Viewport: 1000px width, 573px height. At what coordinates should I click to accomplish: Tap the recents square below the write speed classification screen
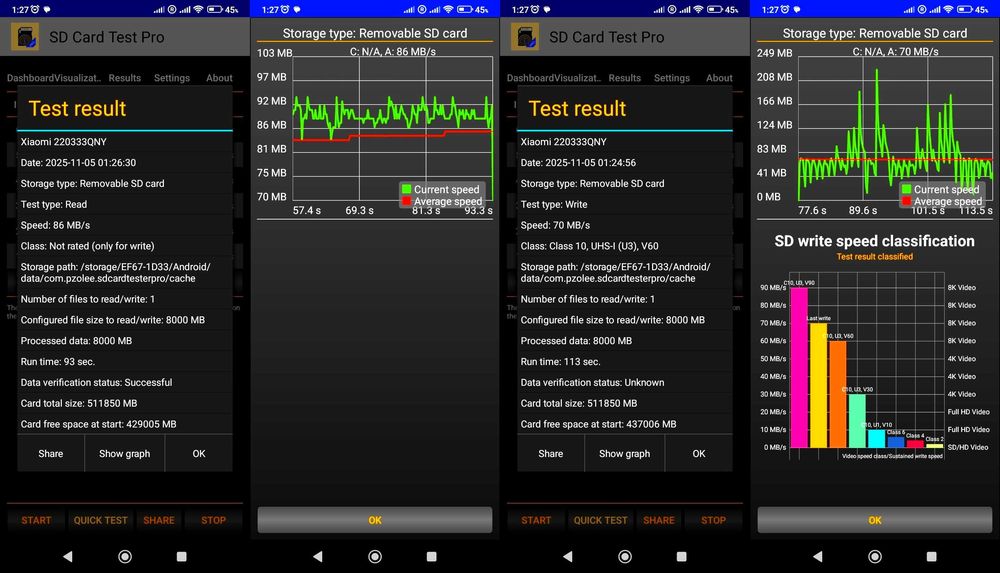click(932, 556)
